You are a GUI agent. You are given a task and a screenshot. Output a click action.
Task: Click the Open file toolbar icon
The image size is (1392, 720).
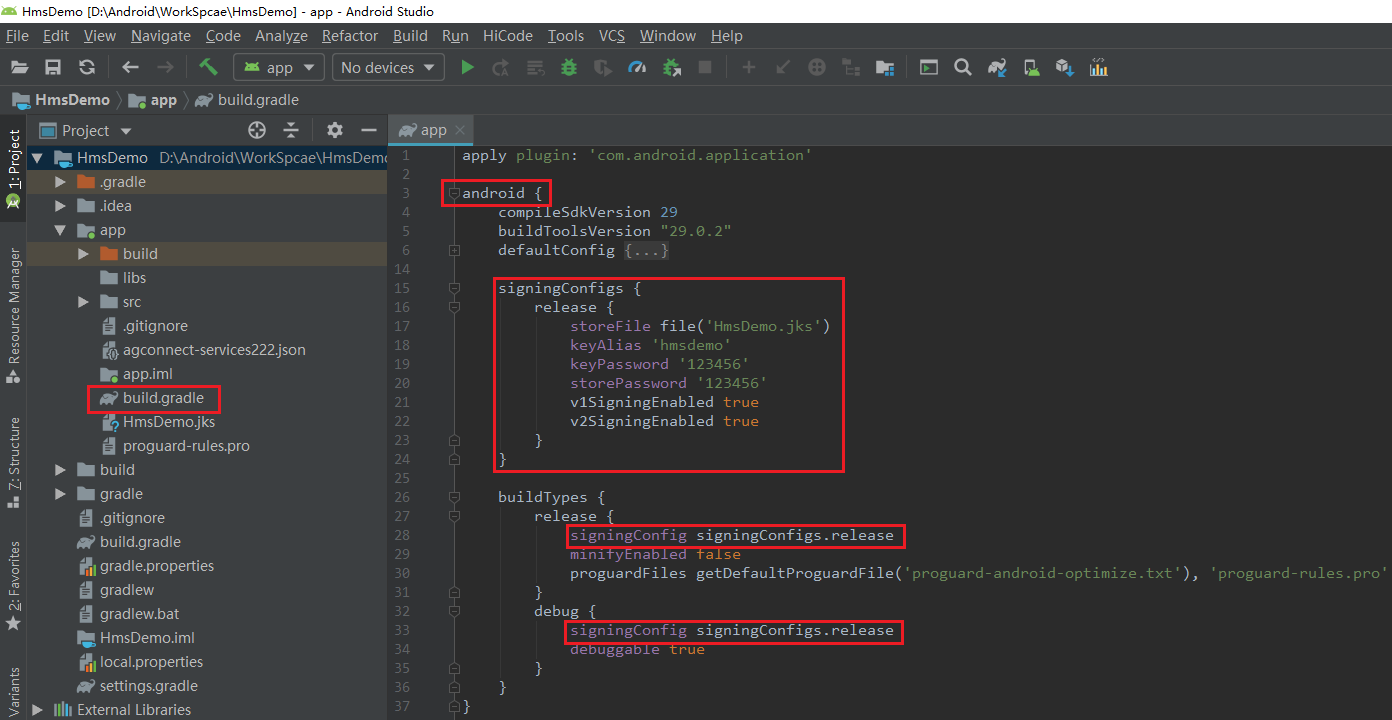(x=19, y=67)
